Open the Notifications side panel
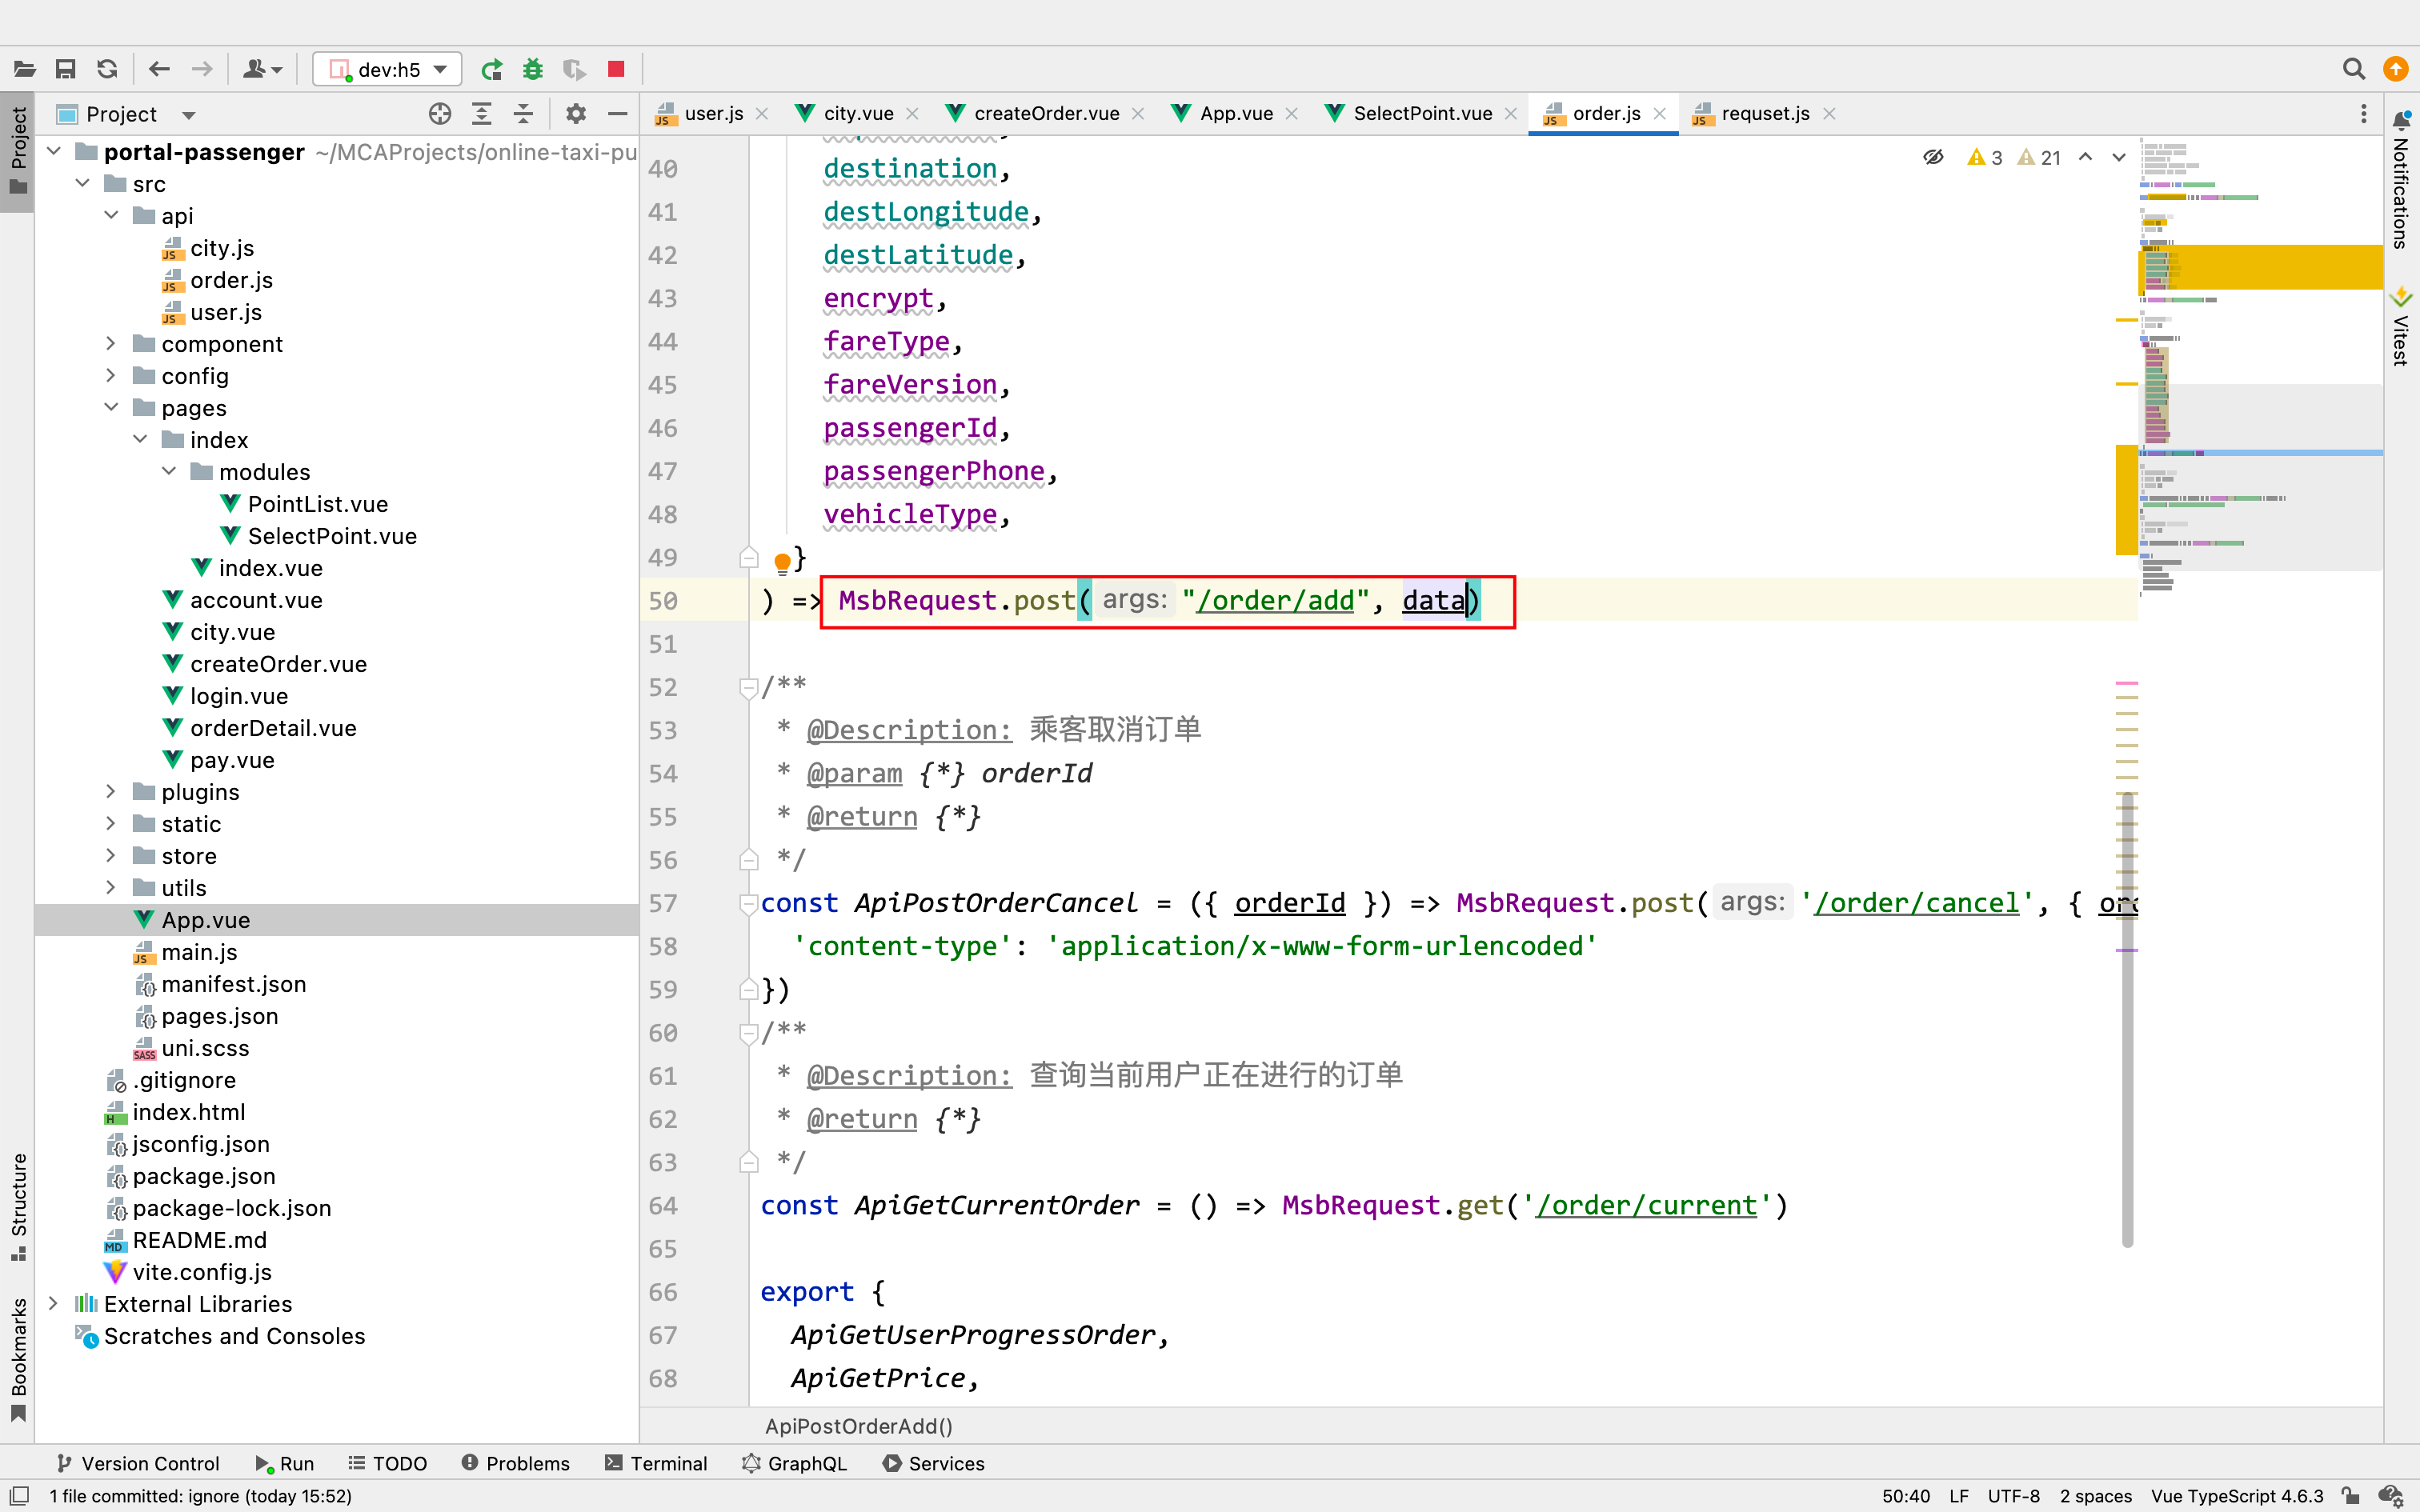 2400,180
